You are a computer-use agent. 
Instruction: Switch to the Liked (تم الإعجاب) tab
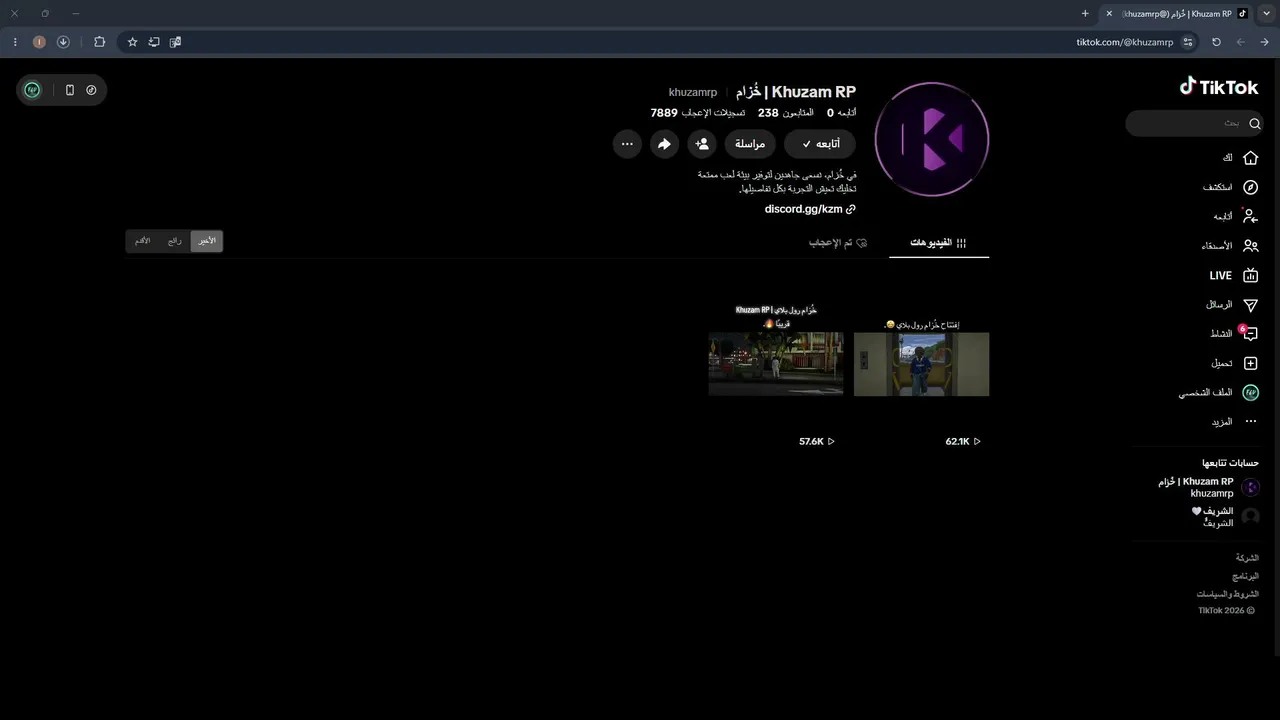(838, 243)
